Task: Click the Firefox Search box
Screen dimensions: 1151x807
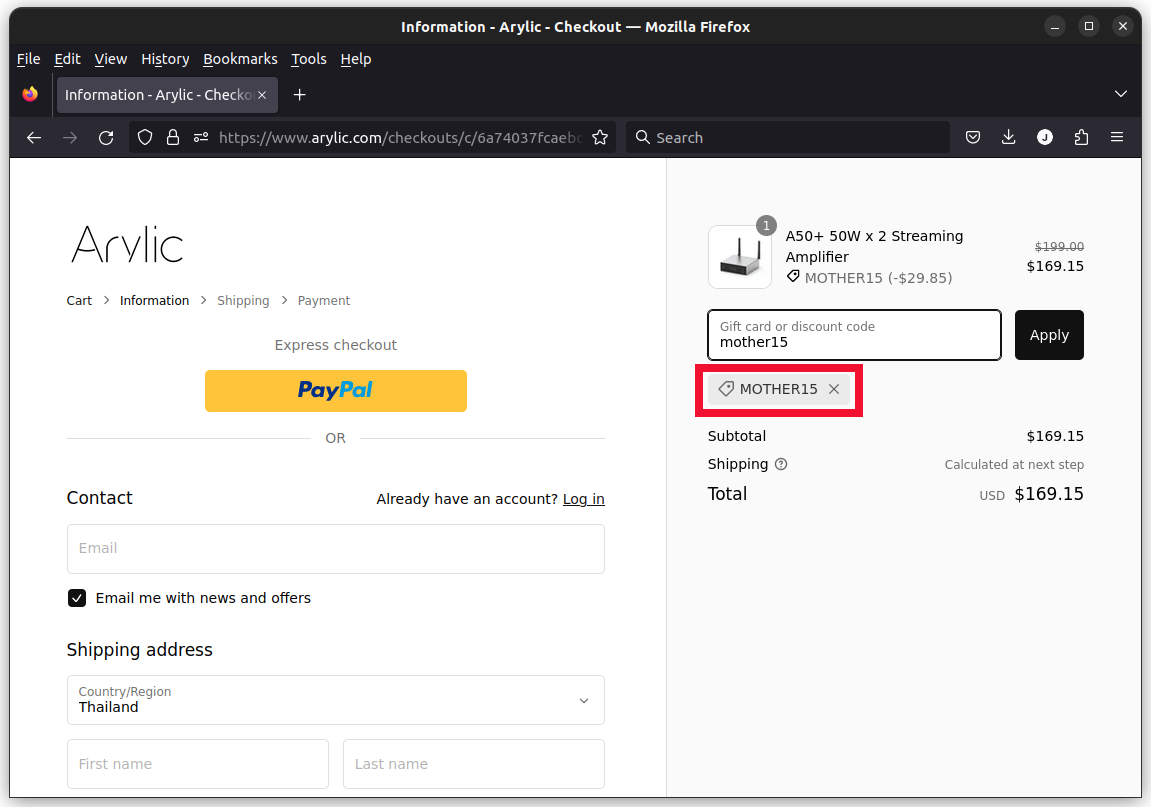Action: (788, 137)
